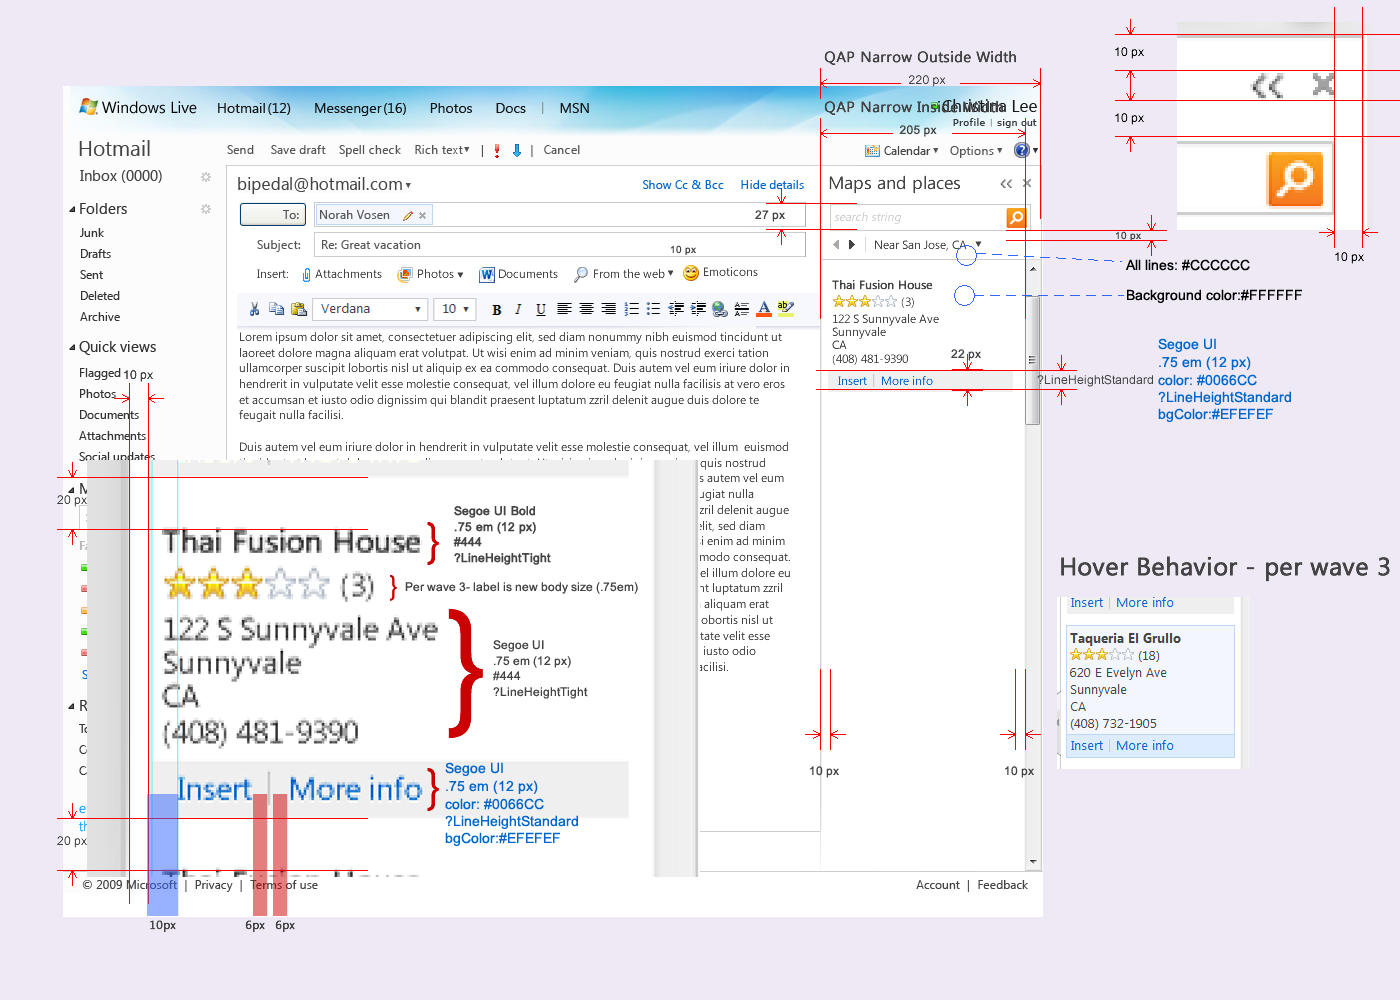Open the bipedal@hotmail.com sender dropdown
This screenshot has width=1400, height=1000.
pos(324,184)
